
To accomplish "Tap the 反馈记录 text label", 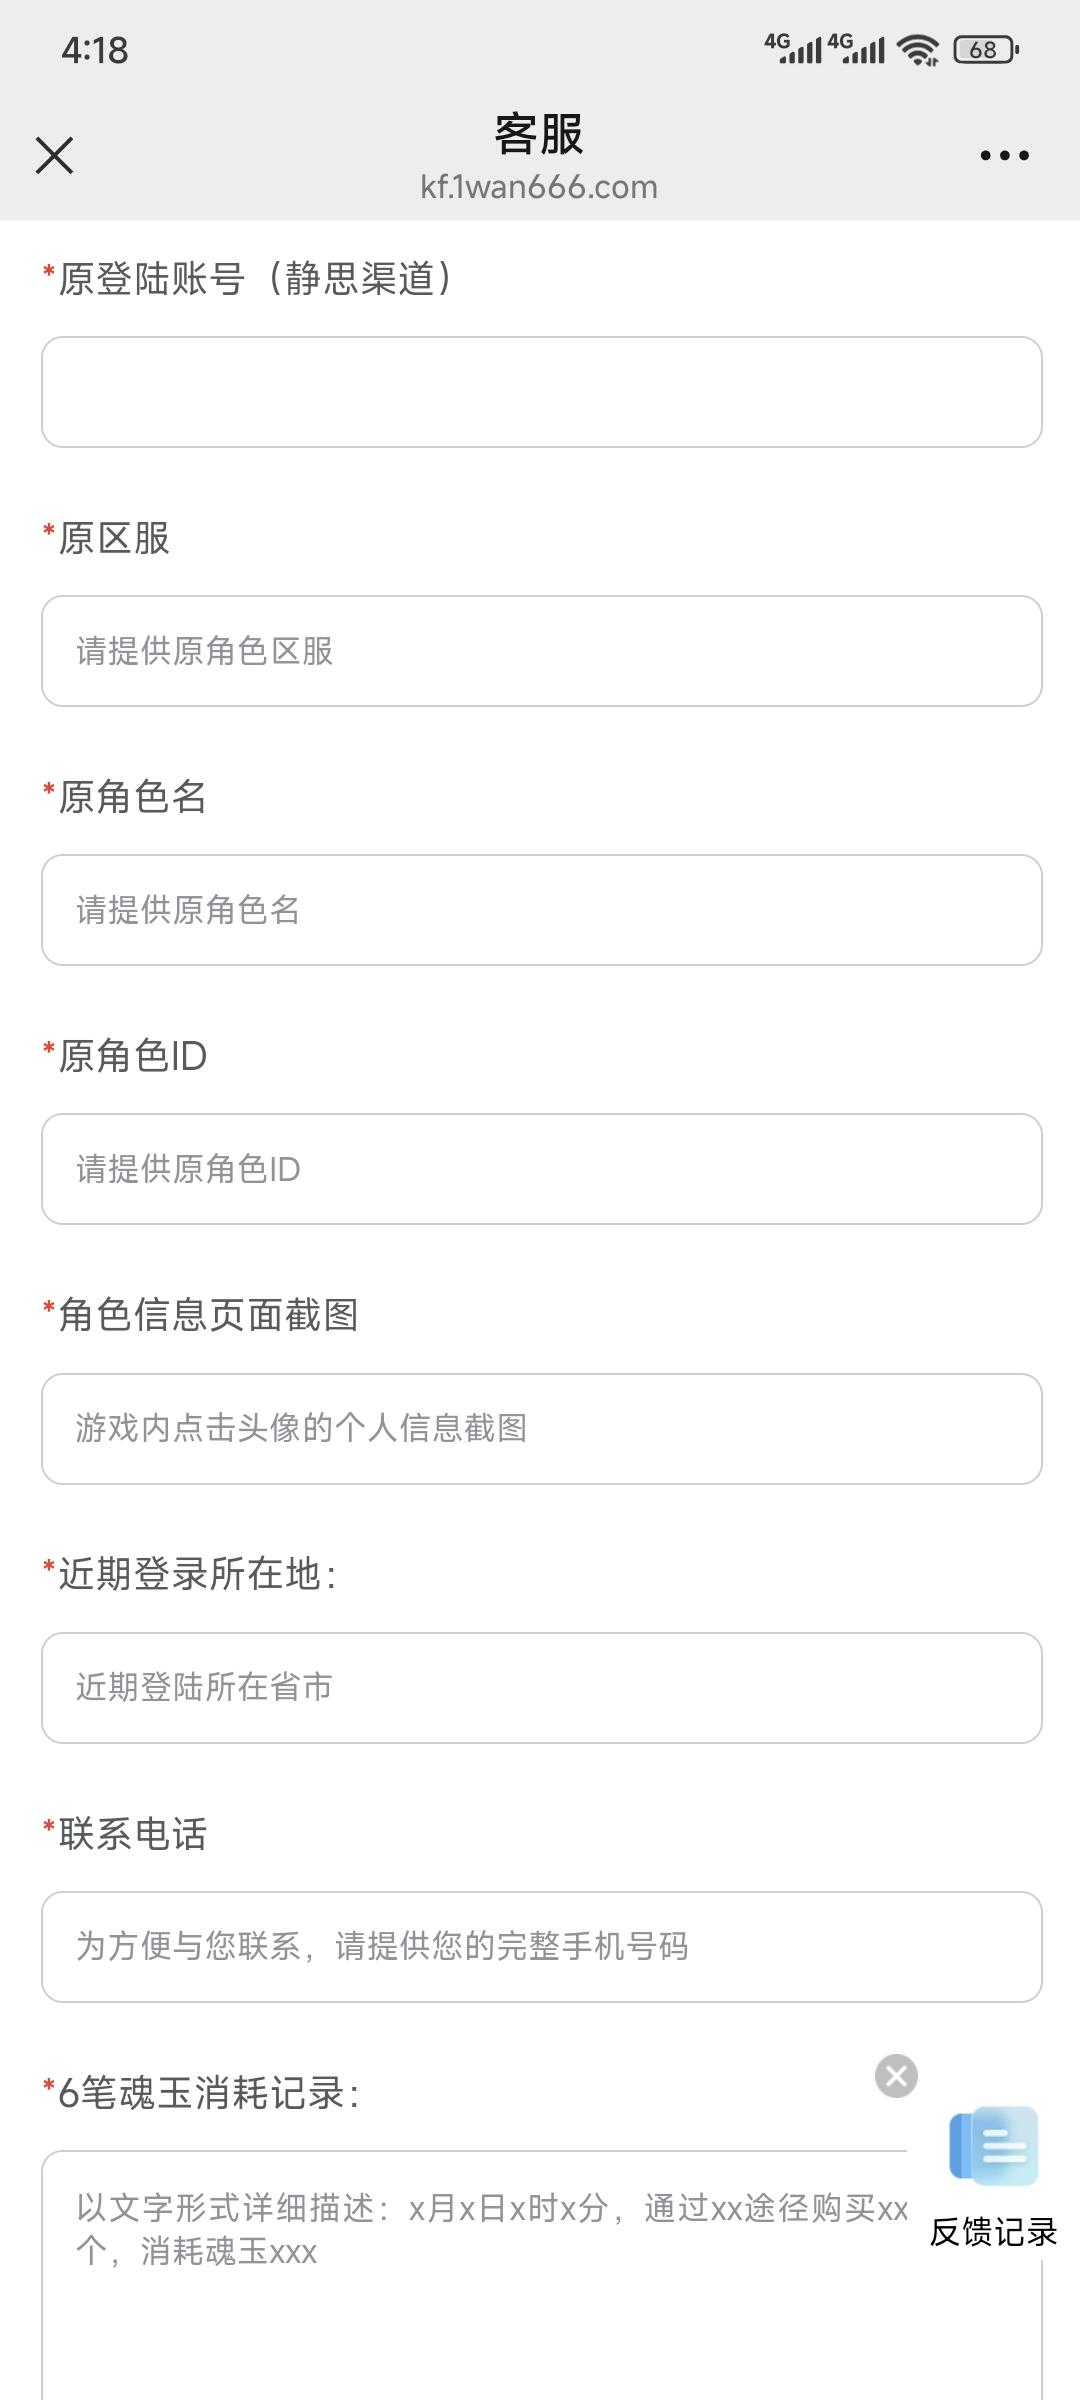I will (x=994, y=2231).
